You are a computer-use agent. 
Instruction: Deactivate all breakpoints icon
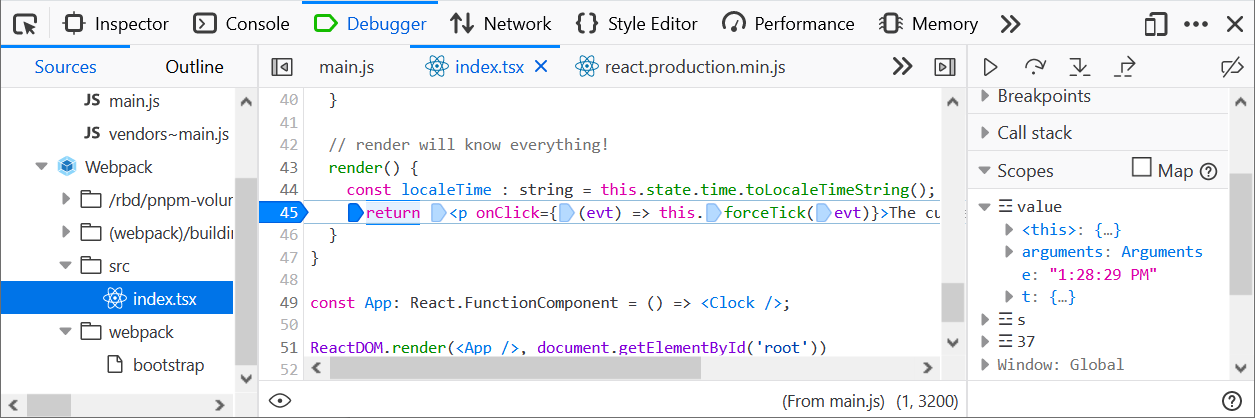1232,67
